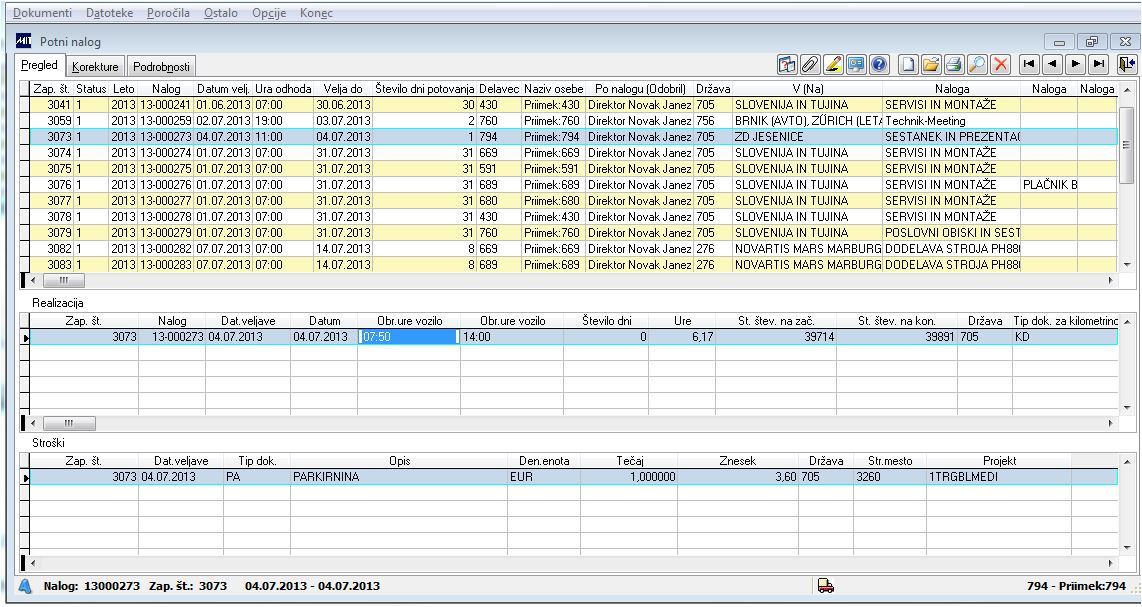Jump to the first record
This screenshot has height=607, width=1142.
[x=1028, y=65]
